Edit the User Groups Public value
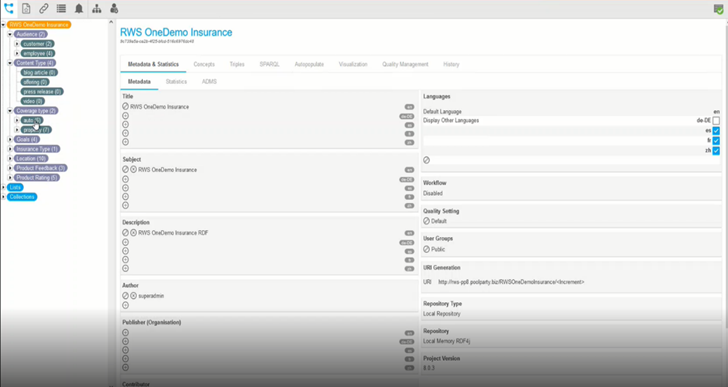The height and width of the screenshot is (387, 728). [426, 249]
